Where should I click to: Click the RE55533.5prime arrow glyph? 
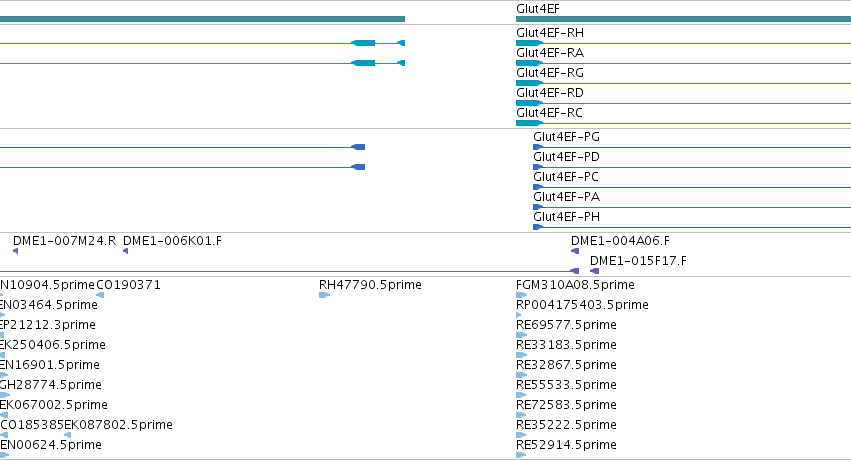pos(522,395)
